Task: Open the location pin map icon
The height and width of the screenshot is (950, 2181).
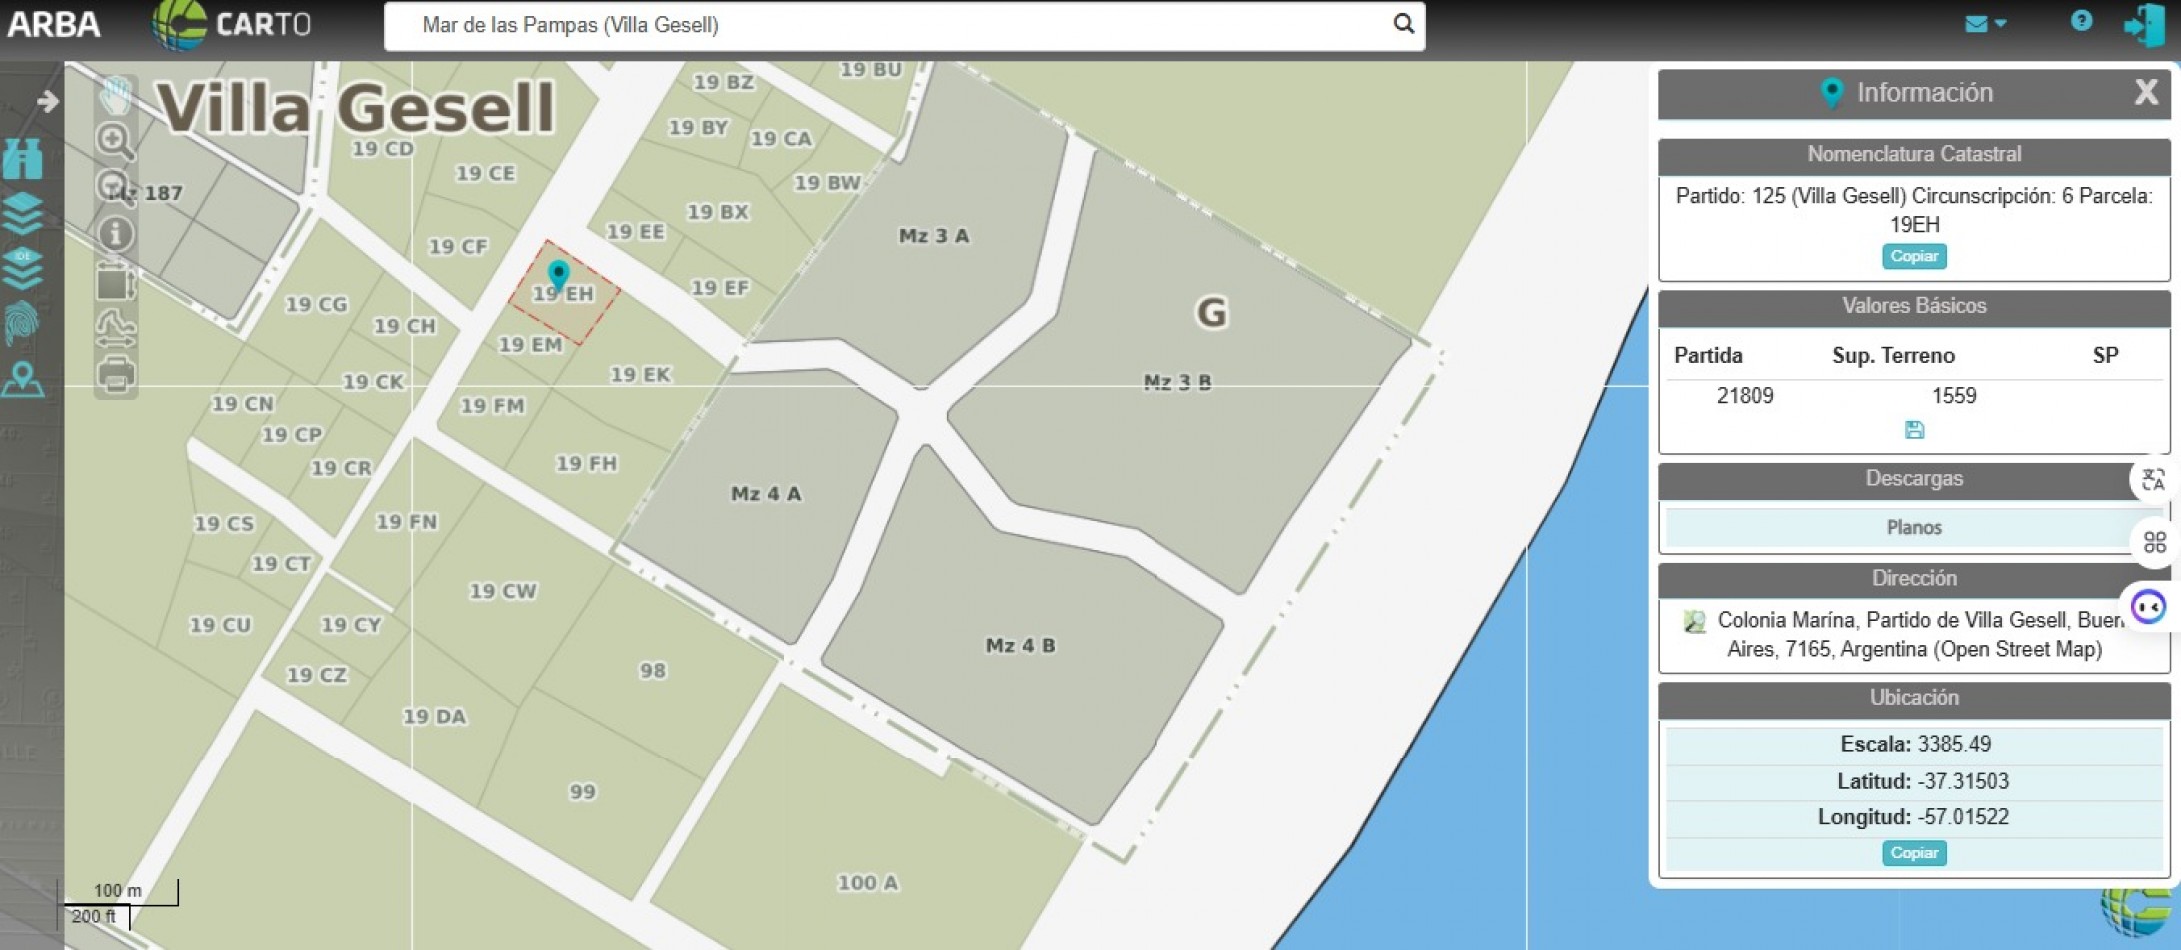Action: coord(23,379)
